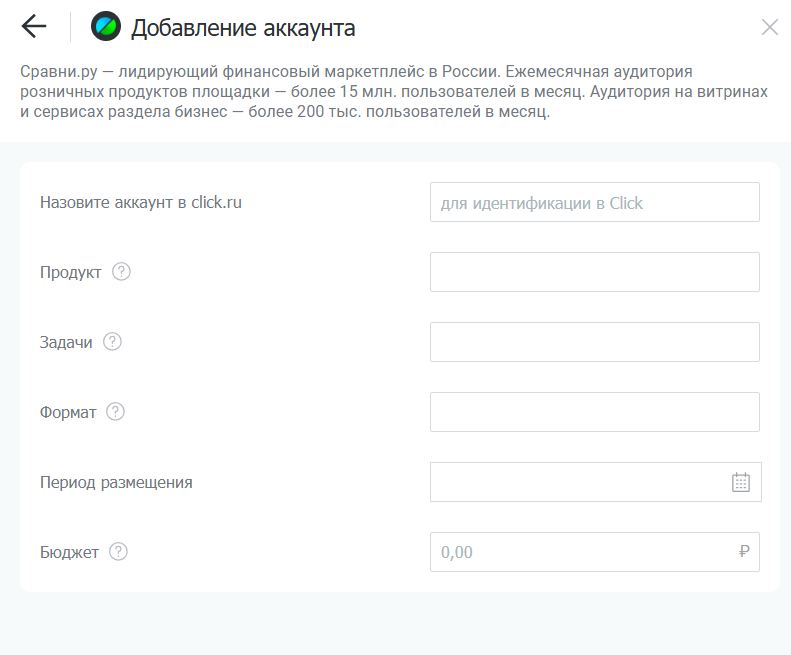Click the ruble sign in the budget field
Viewport: 791px width, 655px height.
pyautogui.click(x=744, y=552)
